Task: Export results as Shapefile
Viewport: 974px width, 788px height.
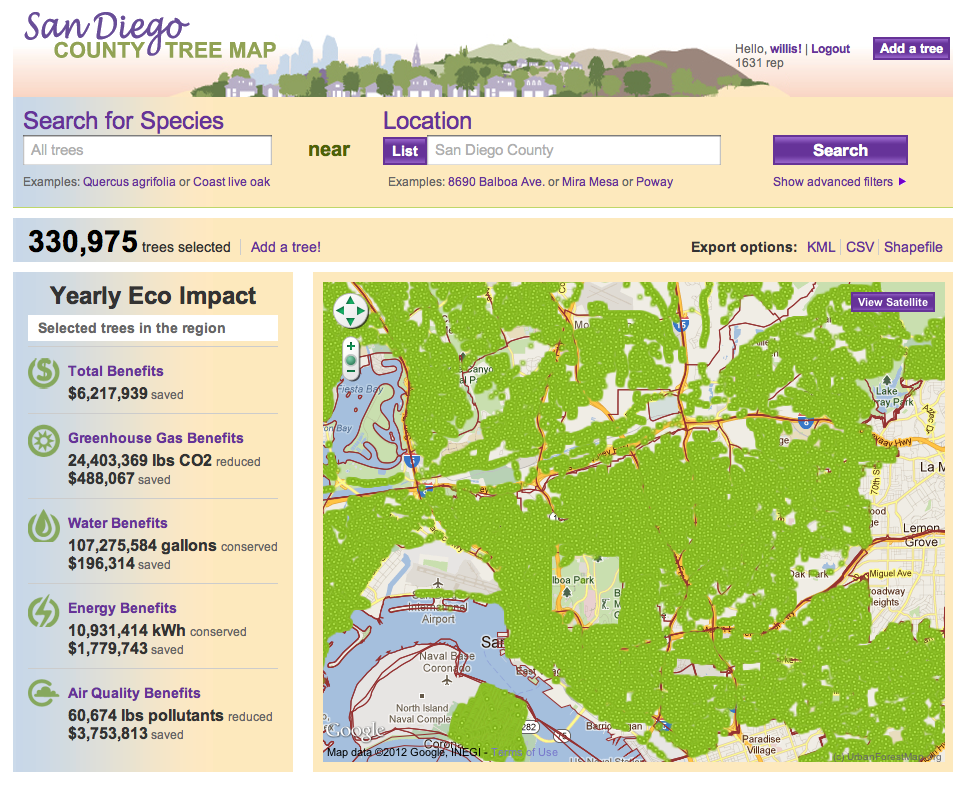Action: 913,247
